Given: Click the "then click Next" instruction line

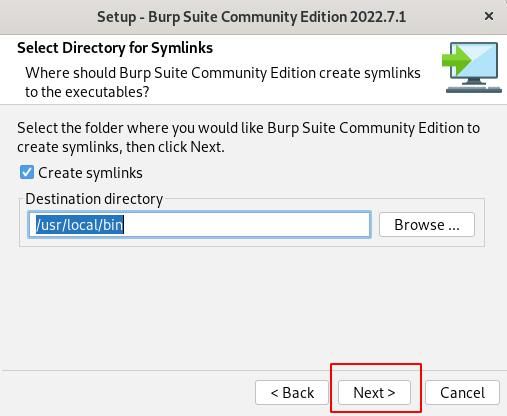Looking at the screenshot, I should click(175, 147).
